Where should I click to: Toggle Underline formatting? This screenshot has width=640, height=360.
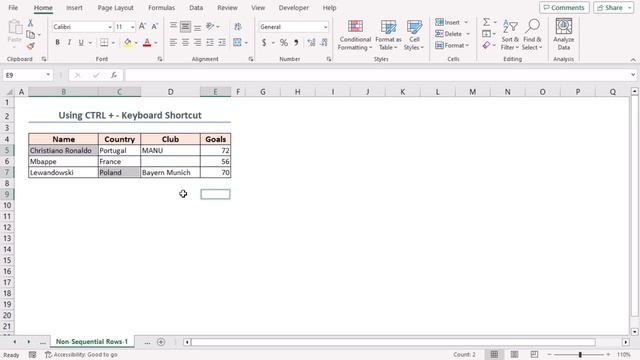(x=81, y=42)
